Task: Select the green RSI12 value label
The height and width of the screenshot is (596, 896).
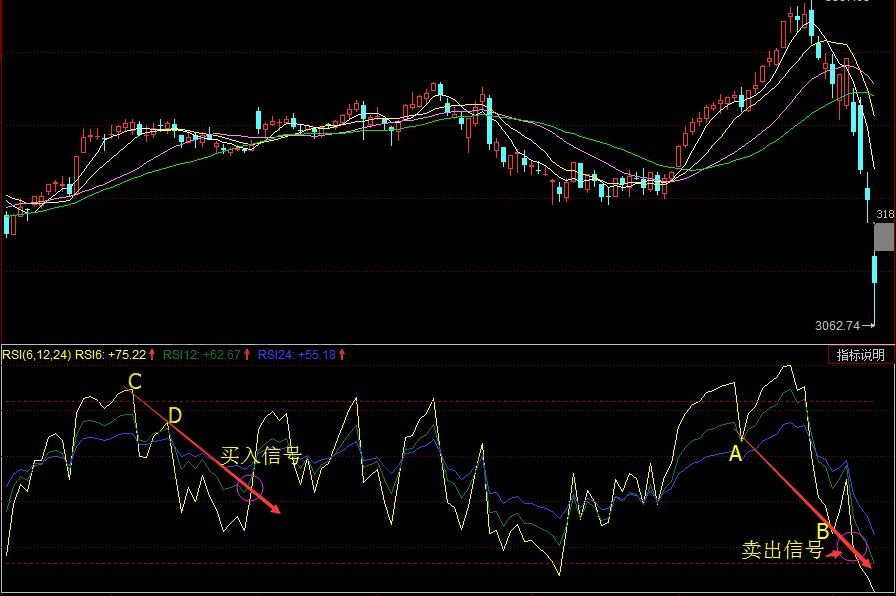Action: click(x=200, y=355)
